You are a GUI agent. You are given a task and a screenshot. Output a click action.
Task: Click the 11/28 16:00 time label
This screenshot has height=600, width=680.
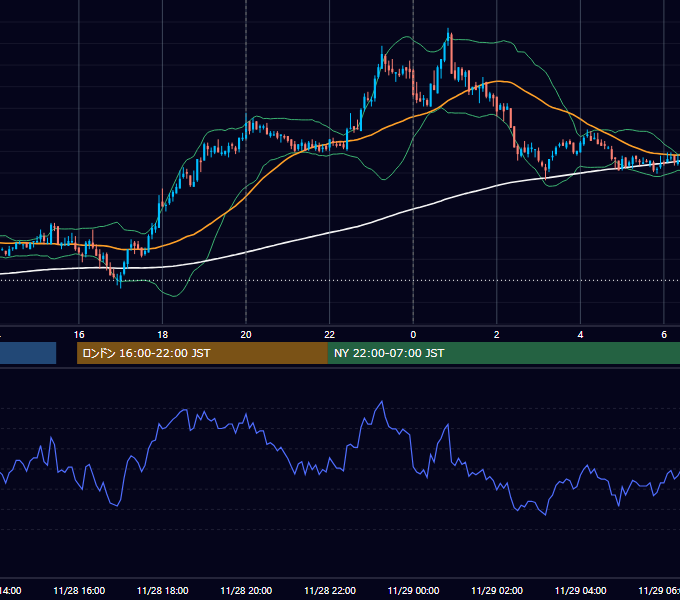(x=79, y=590)
